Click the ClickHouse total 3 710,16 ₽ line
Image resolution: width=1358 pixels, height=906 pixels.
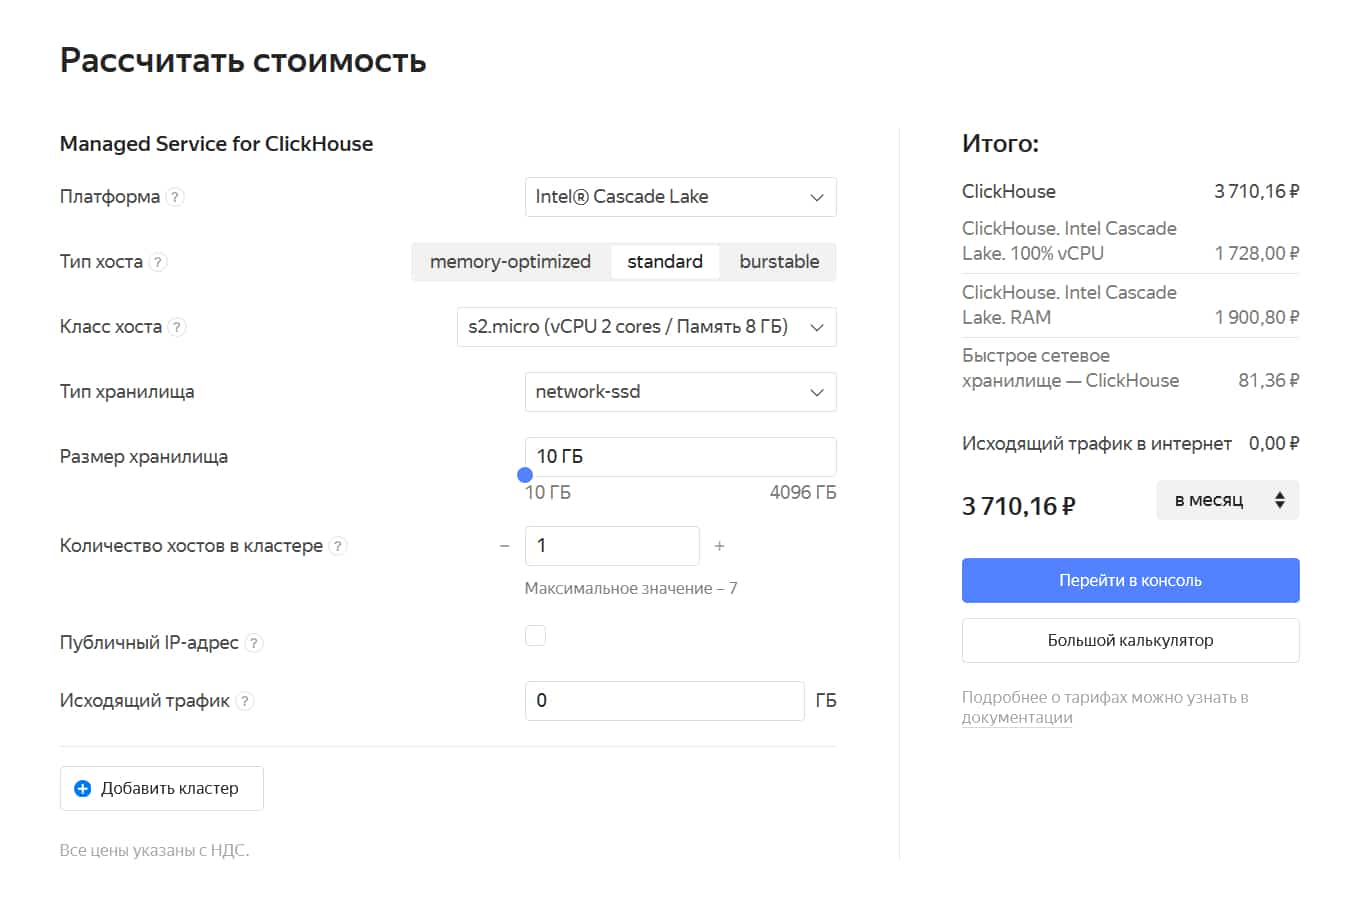[x=1130, y=191]
